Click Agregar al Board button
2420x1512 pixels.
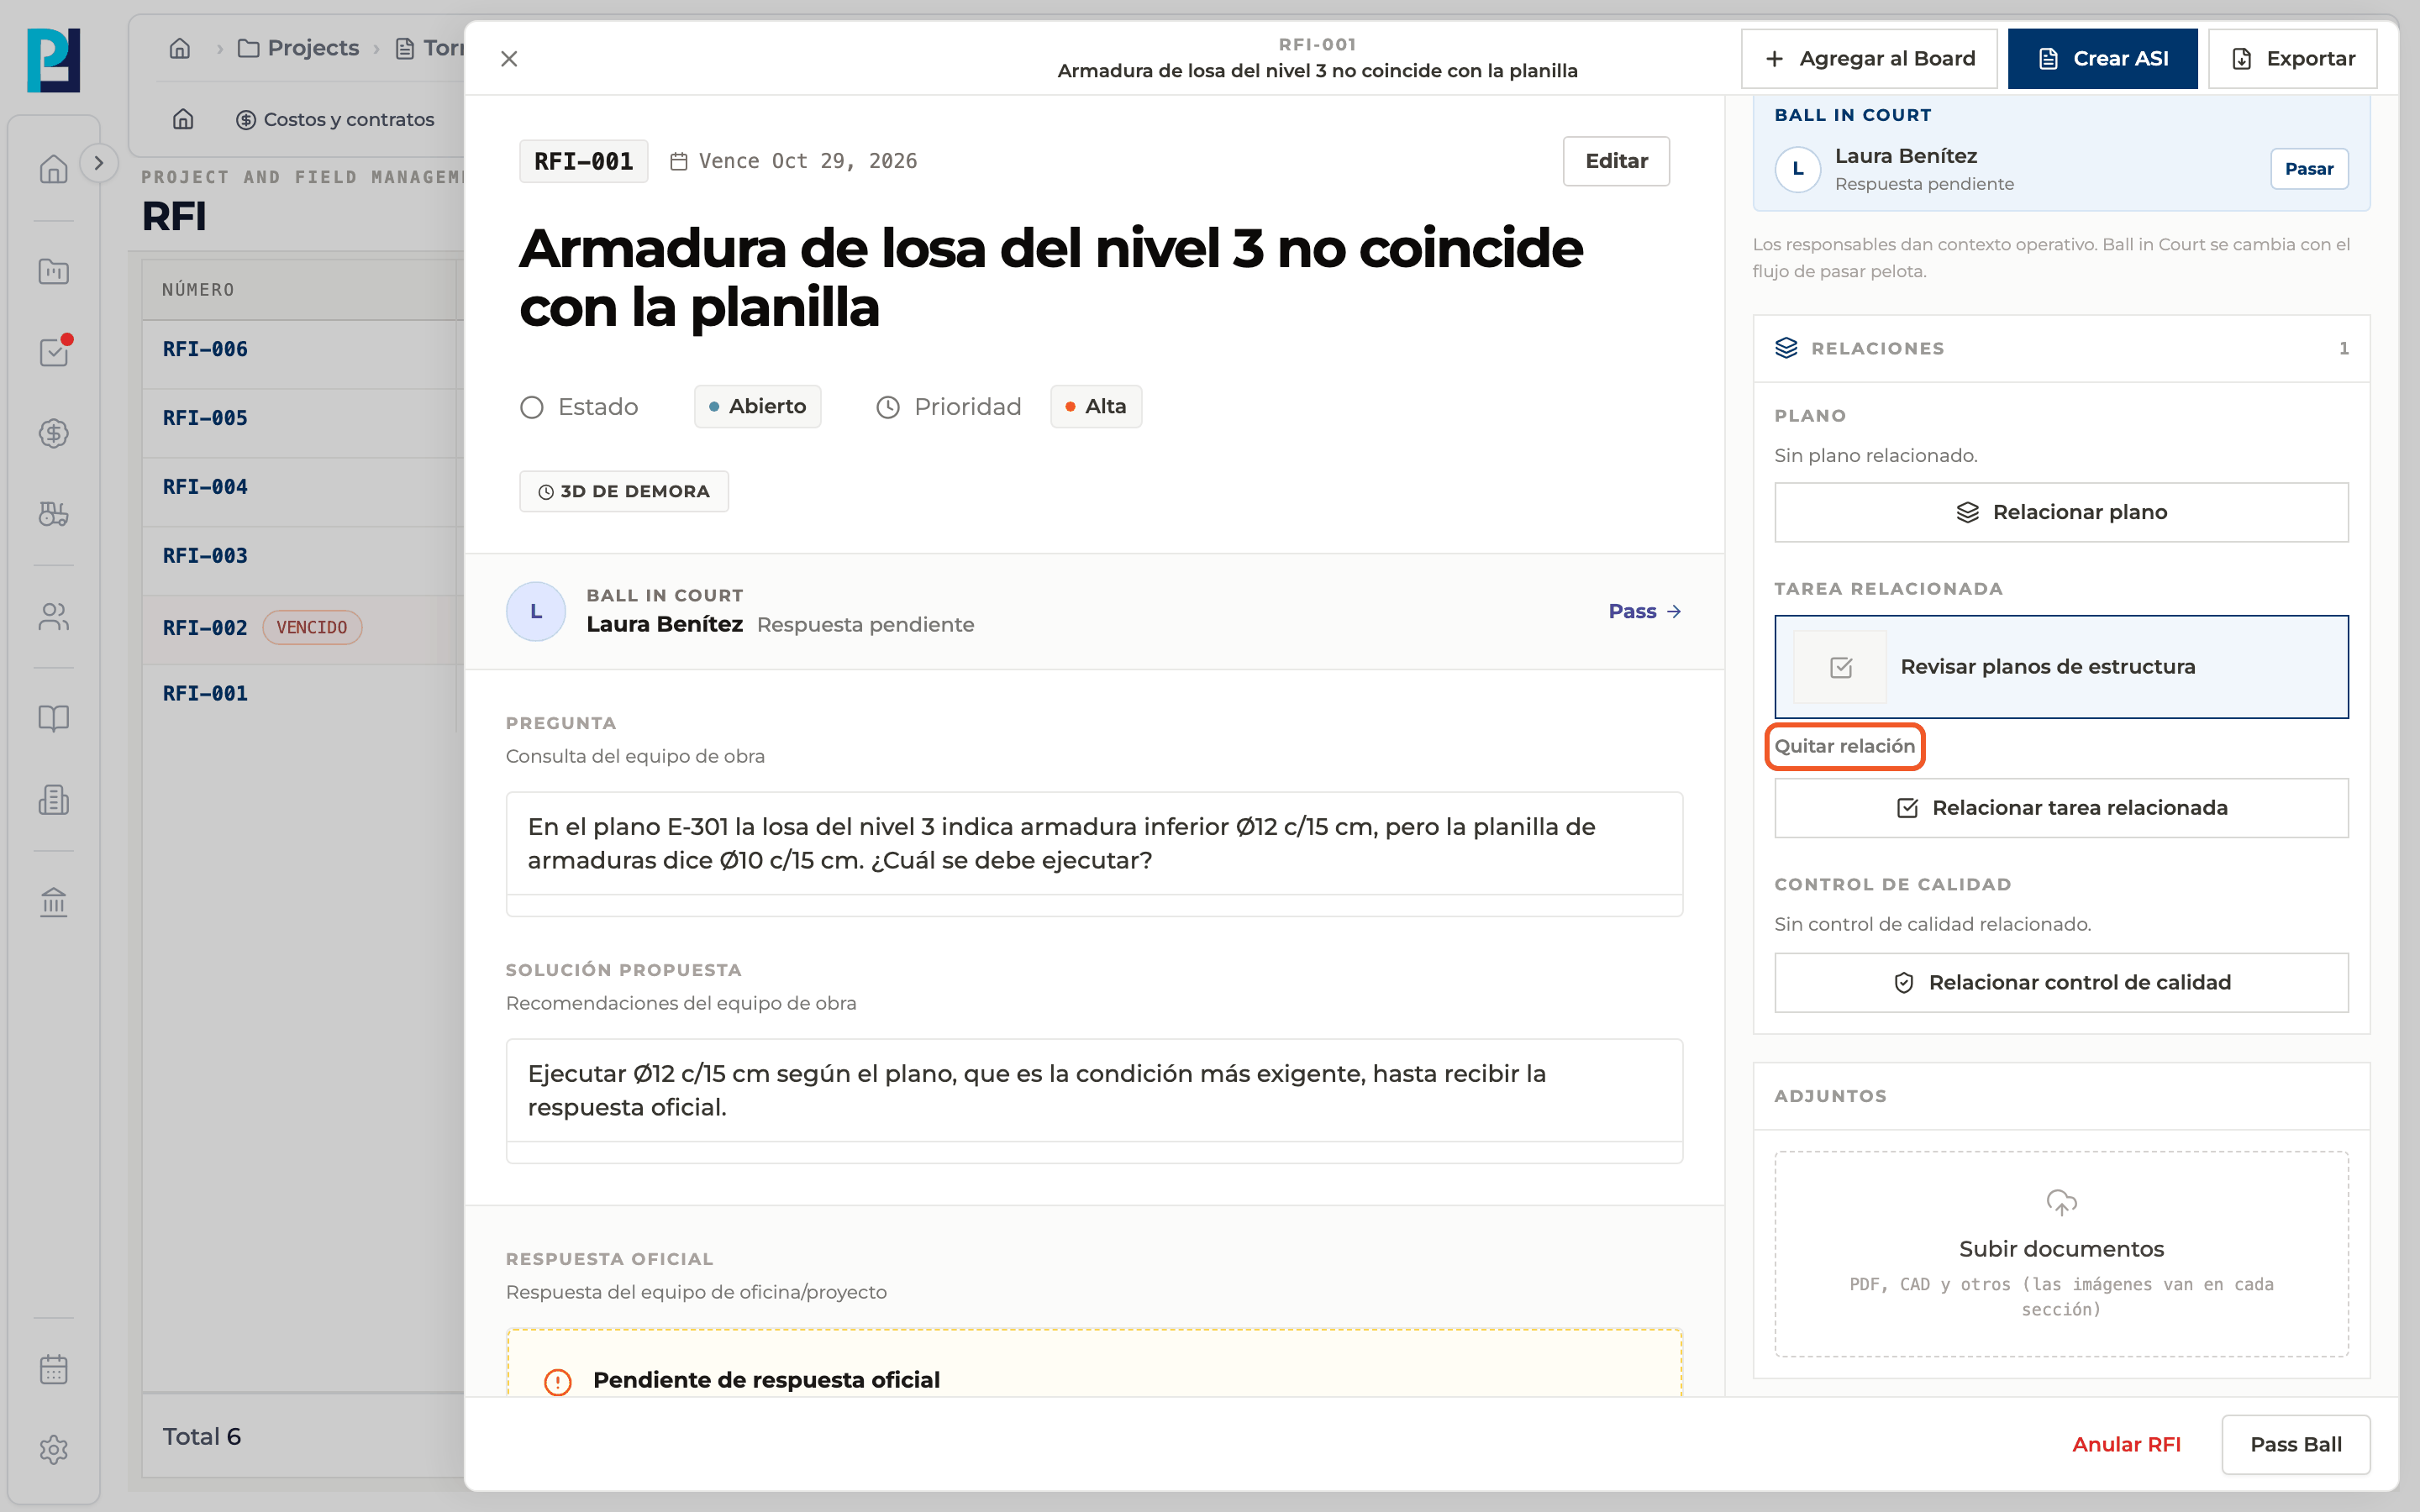[1869, 59]
